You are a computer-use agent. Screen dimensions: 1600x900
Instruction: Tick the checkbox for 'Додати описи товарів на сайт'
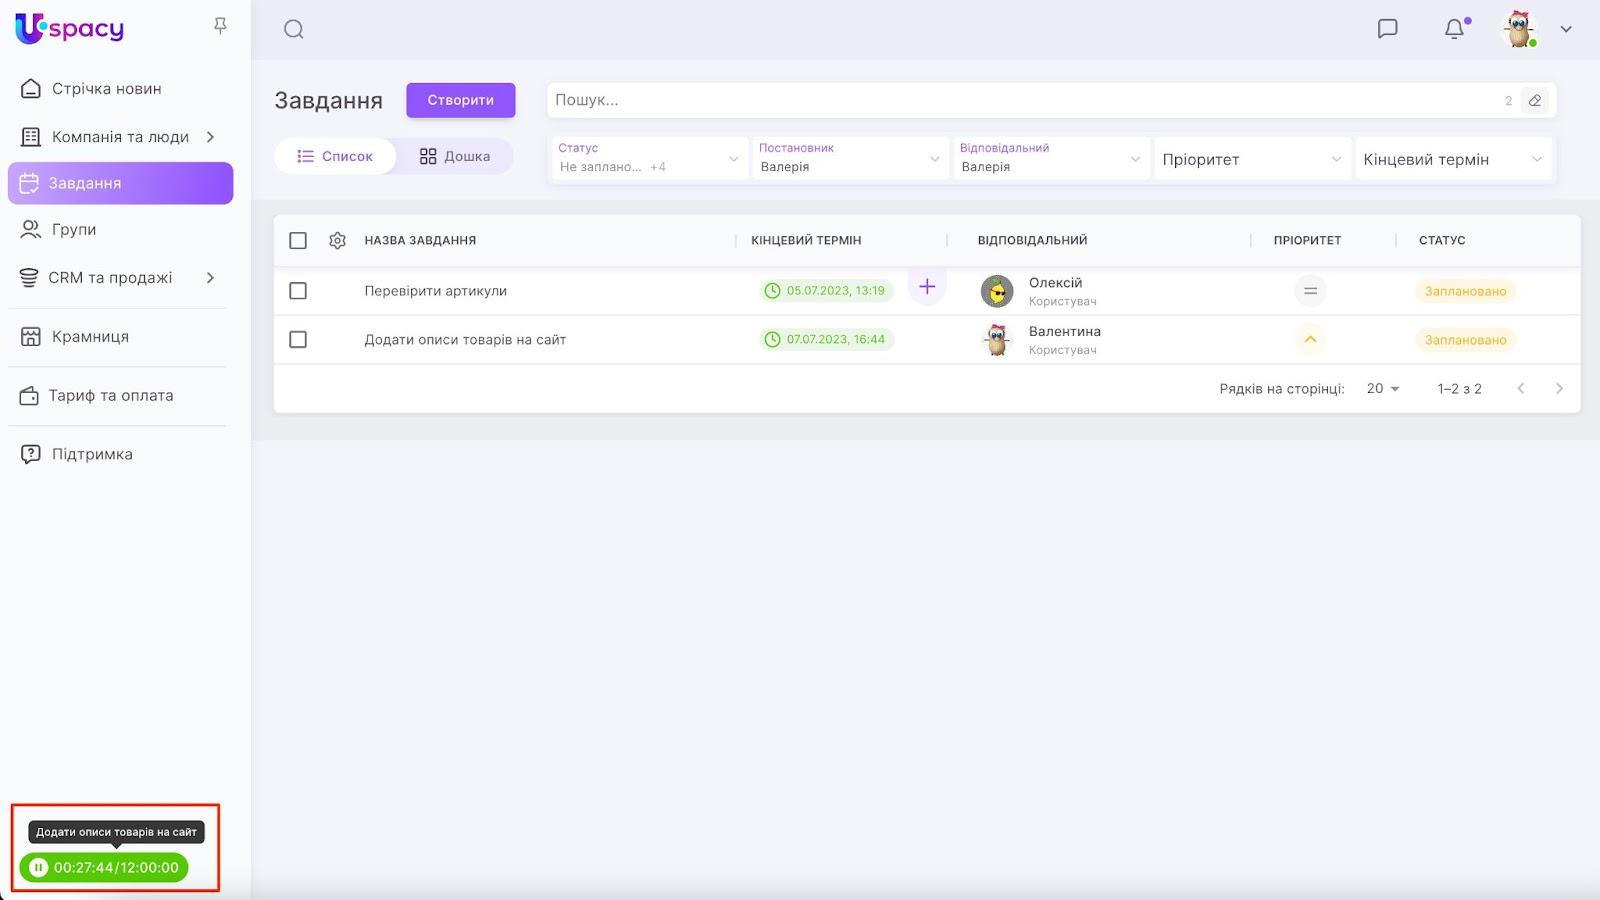[x=298, y=339]
